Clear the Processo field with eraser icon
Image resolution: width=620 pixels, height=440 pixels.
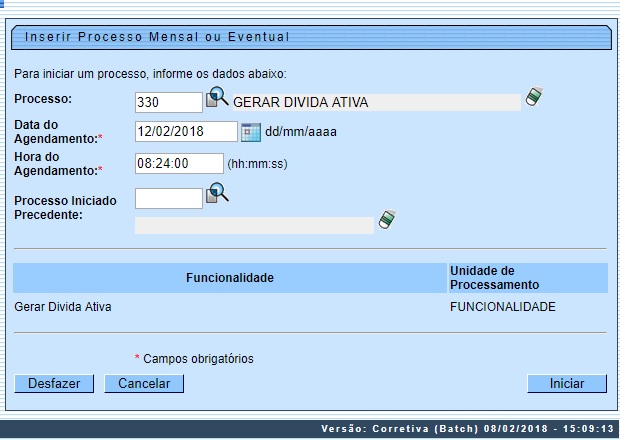(534, 97)
